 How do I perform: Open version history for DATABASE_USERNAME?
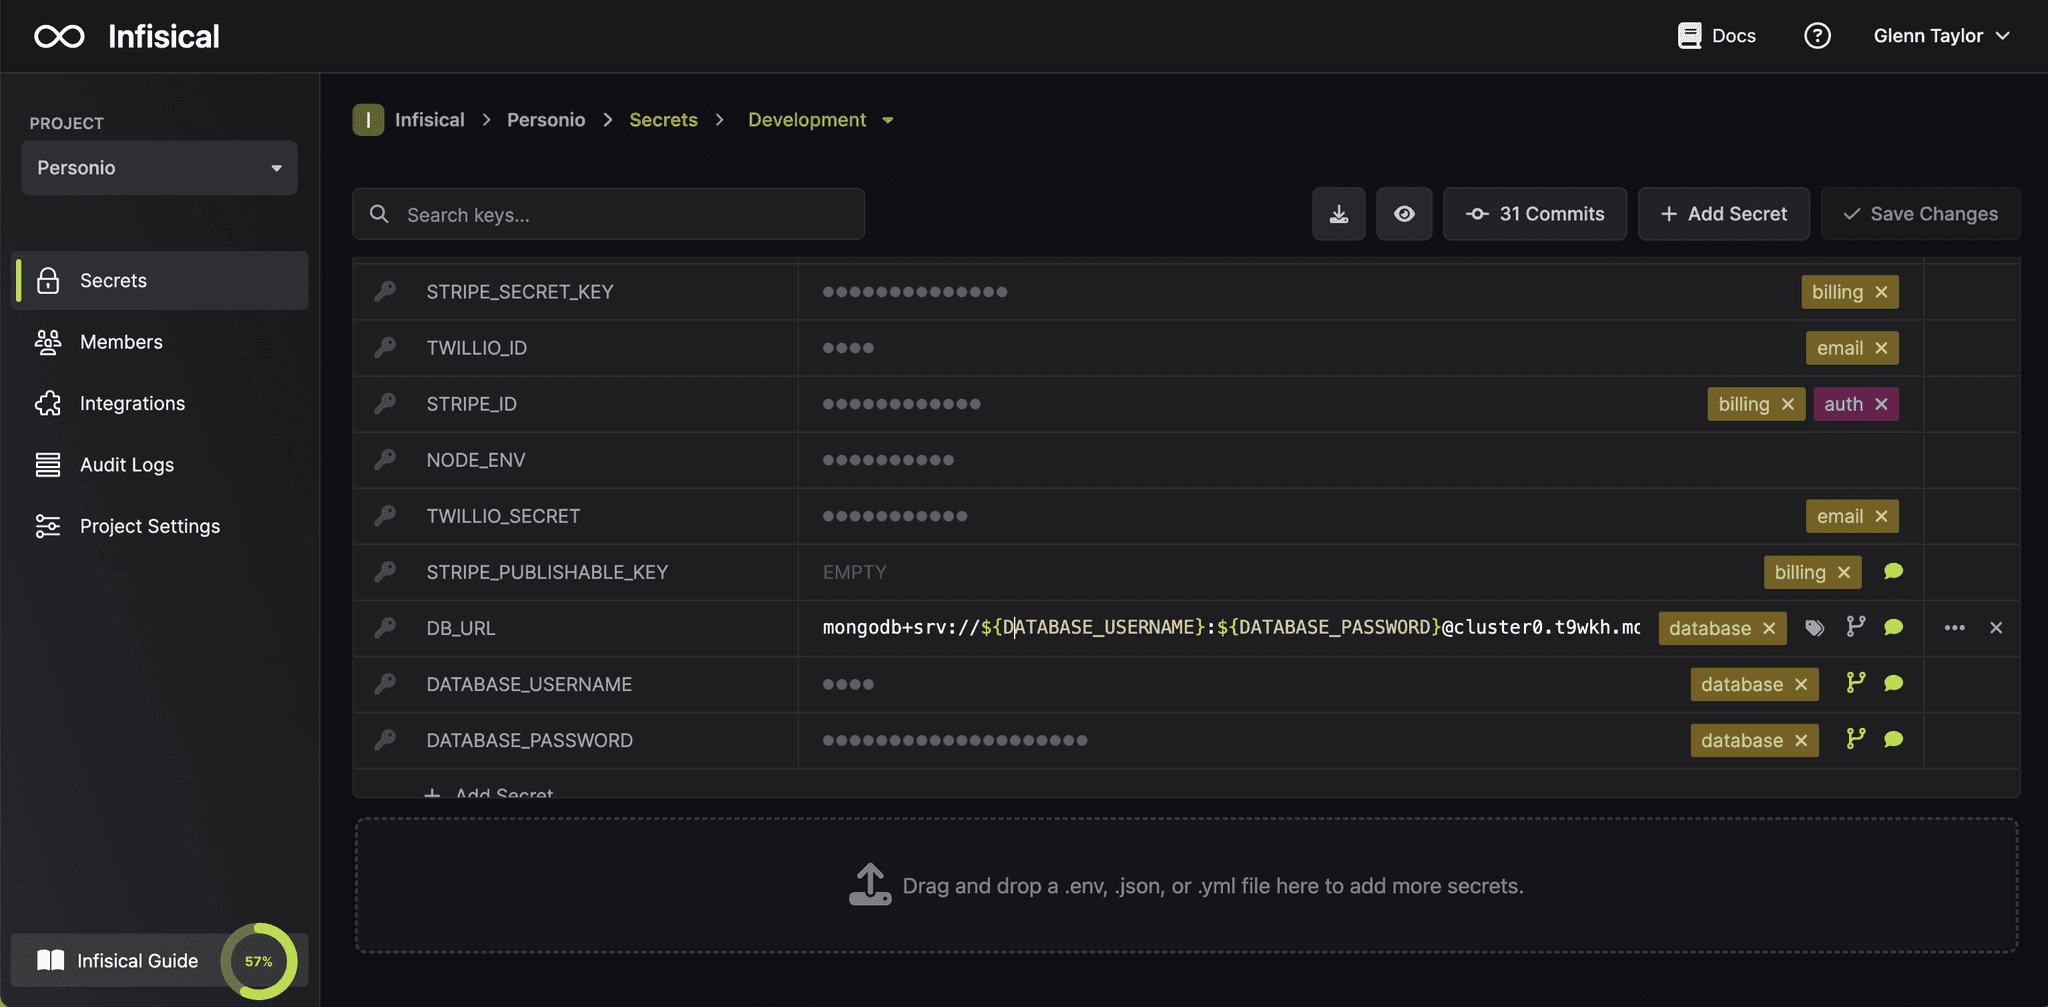point(1856,684)
